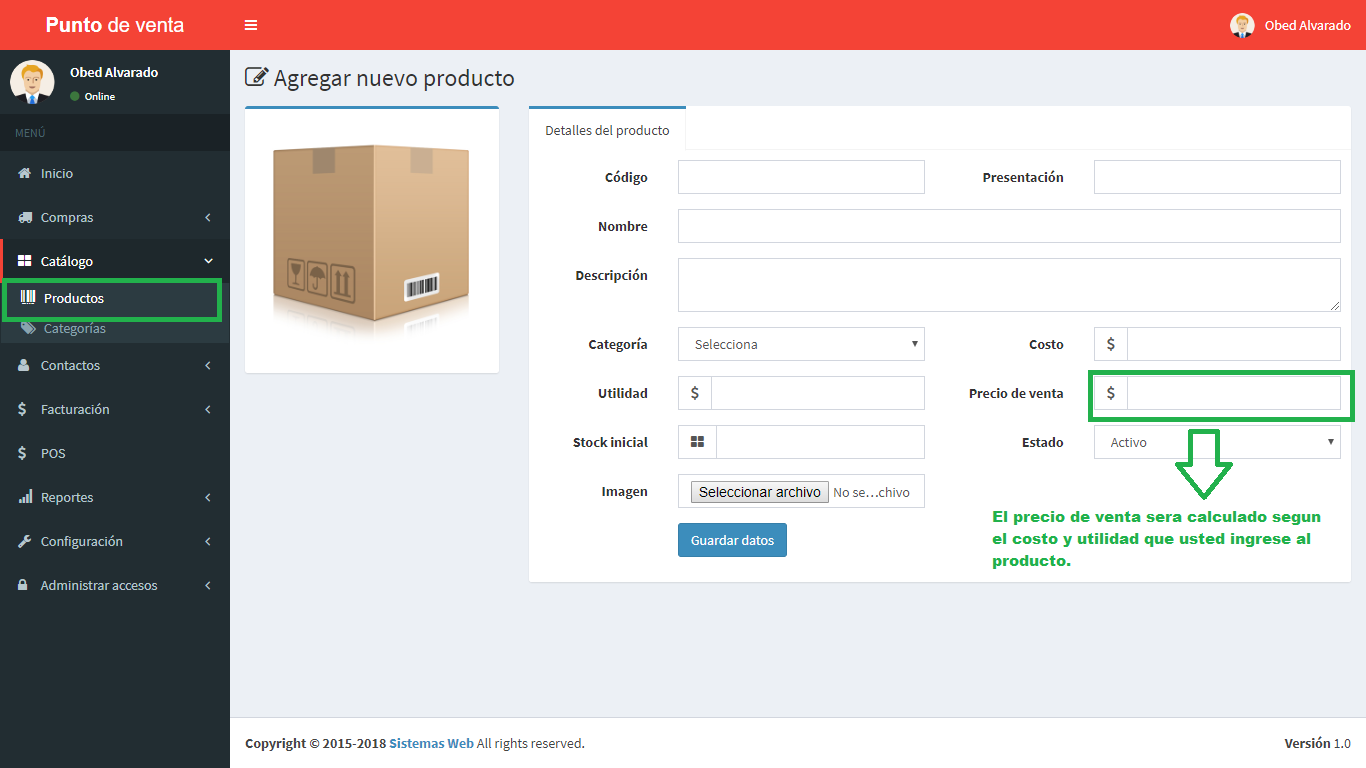This screenshot has width=1366, height=768.
Task: Click the Punto de venta logo
Action: (115, 25)
